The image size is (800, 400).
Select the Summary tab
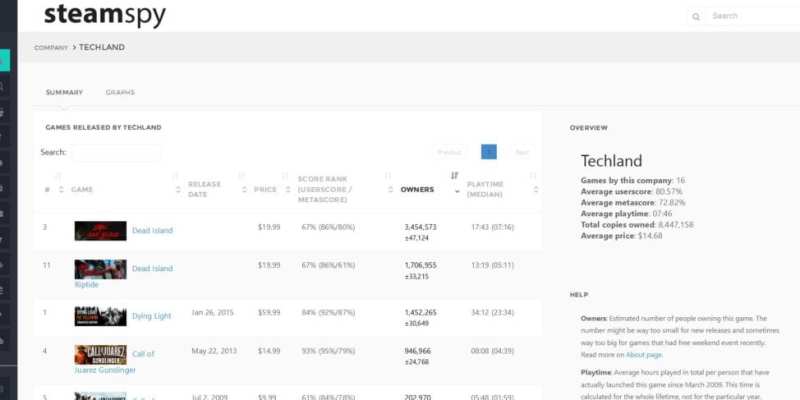pyautogui.click(x=64, y=93)
